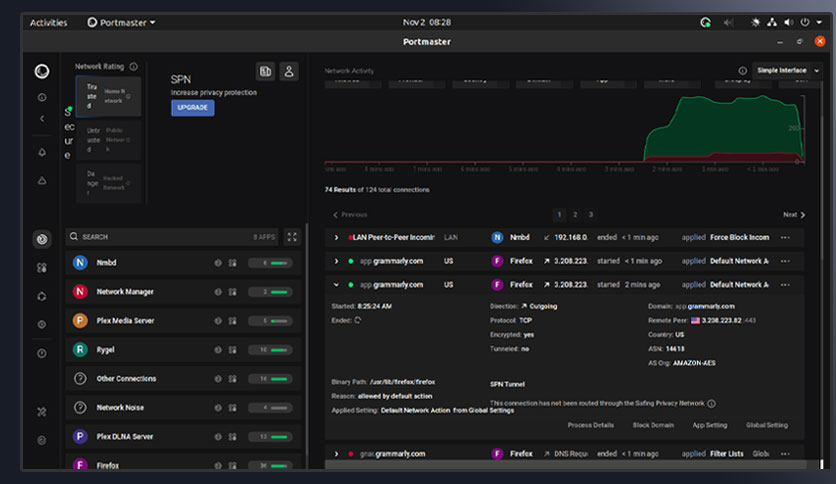Viewport: 836px width, 484px height.
Task: Select the Danger Hacked Network rating
Action: click(x=108, y=183)
